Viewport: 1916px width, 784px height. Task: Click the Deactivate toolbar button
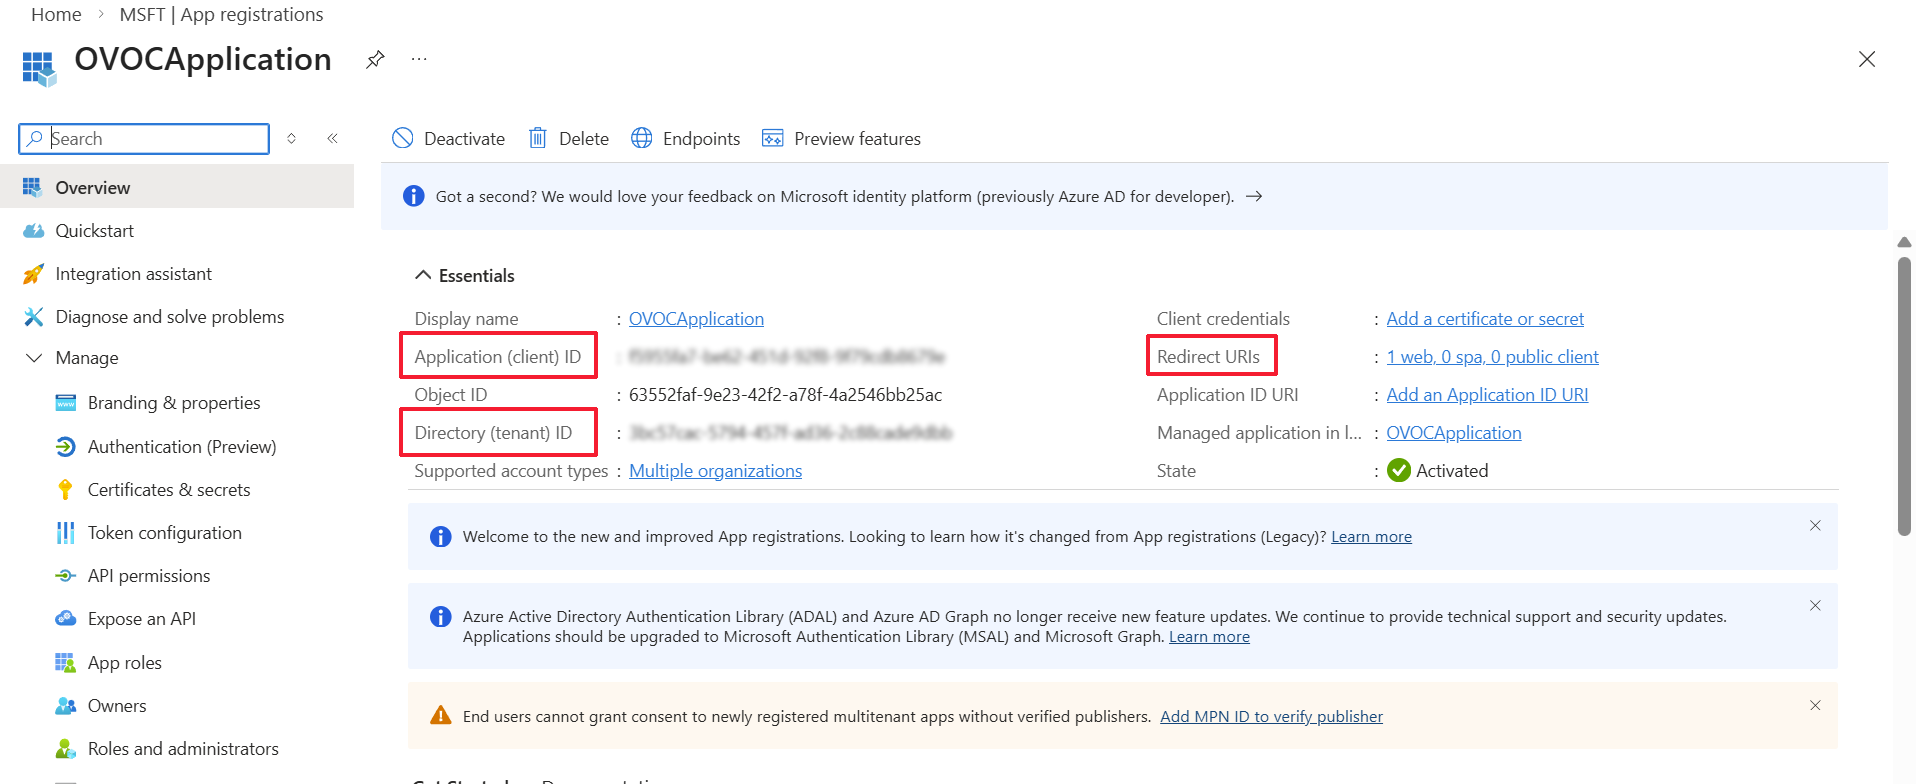(448, 138)
